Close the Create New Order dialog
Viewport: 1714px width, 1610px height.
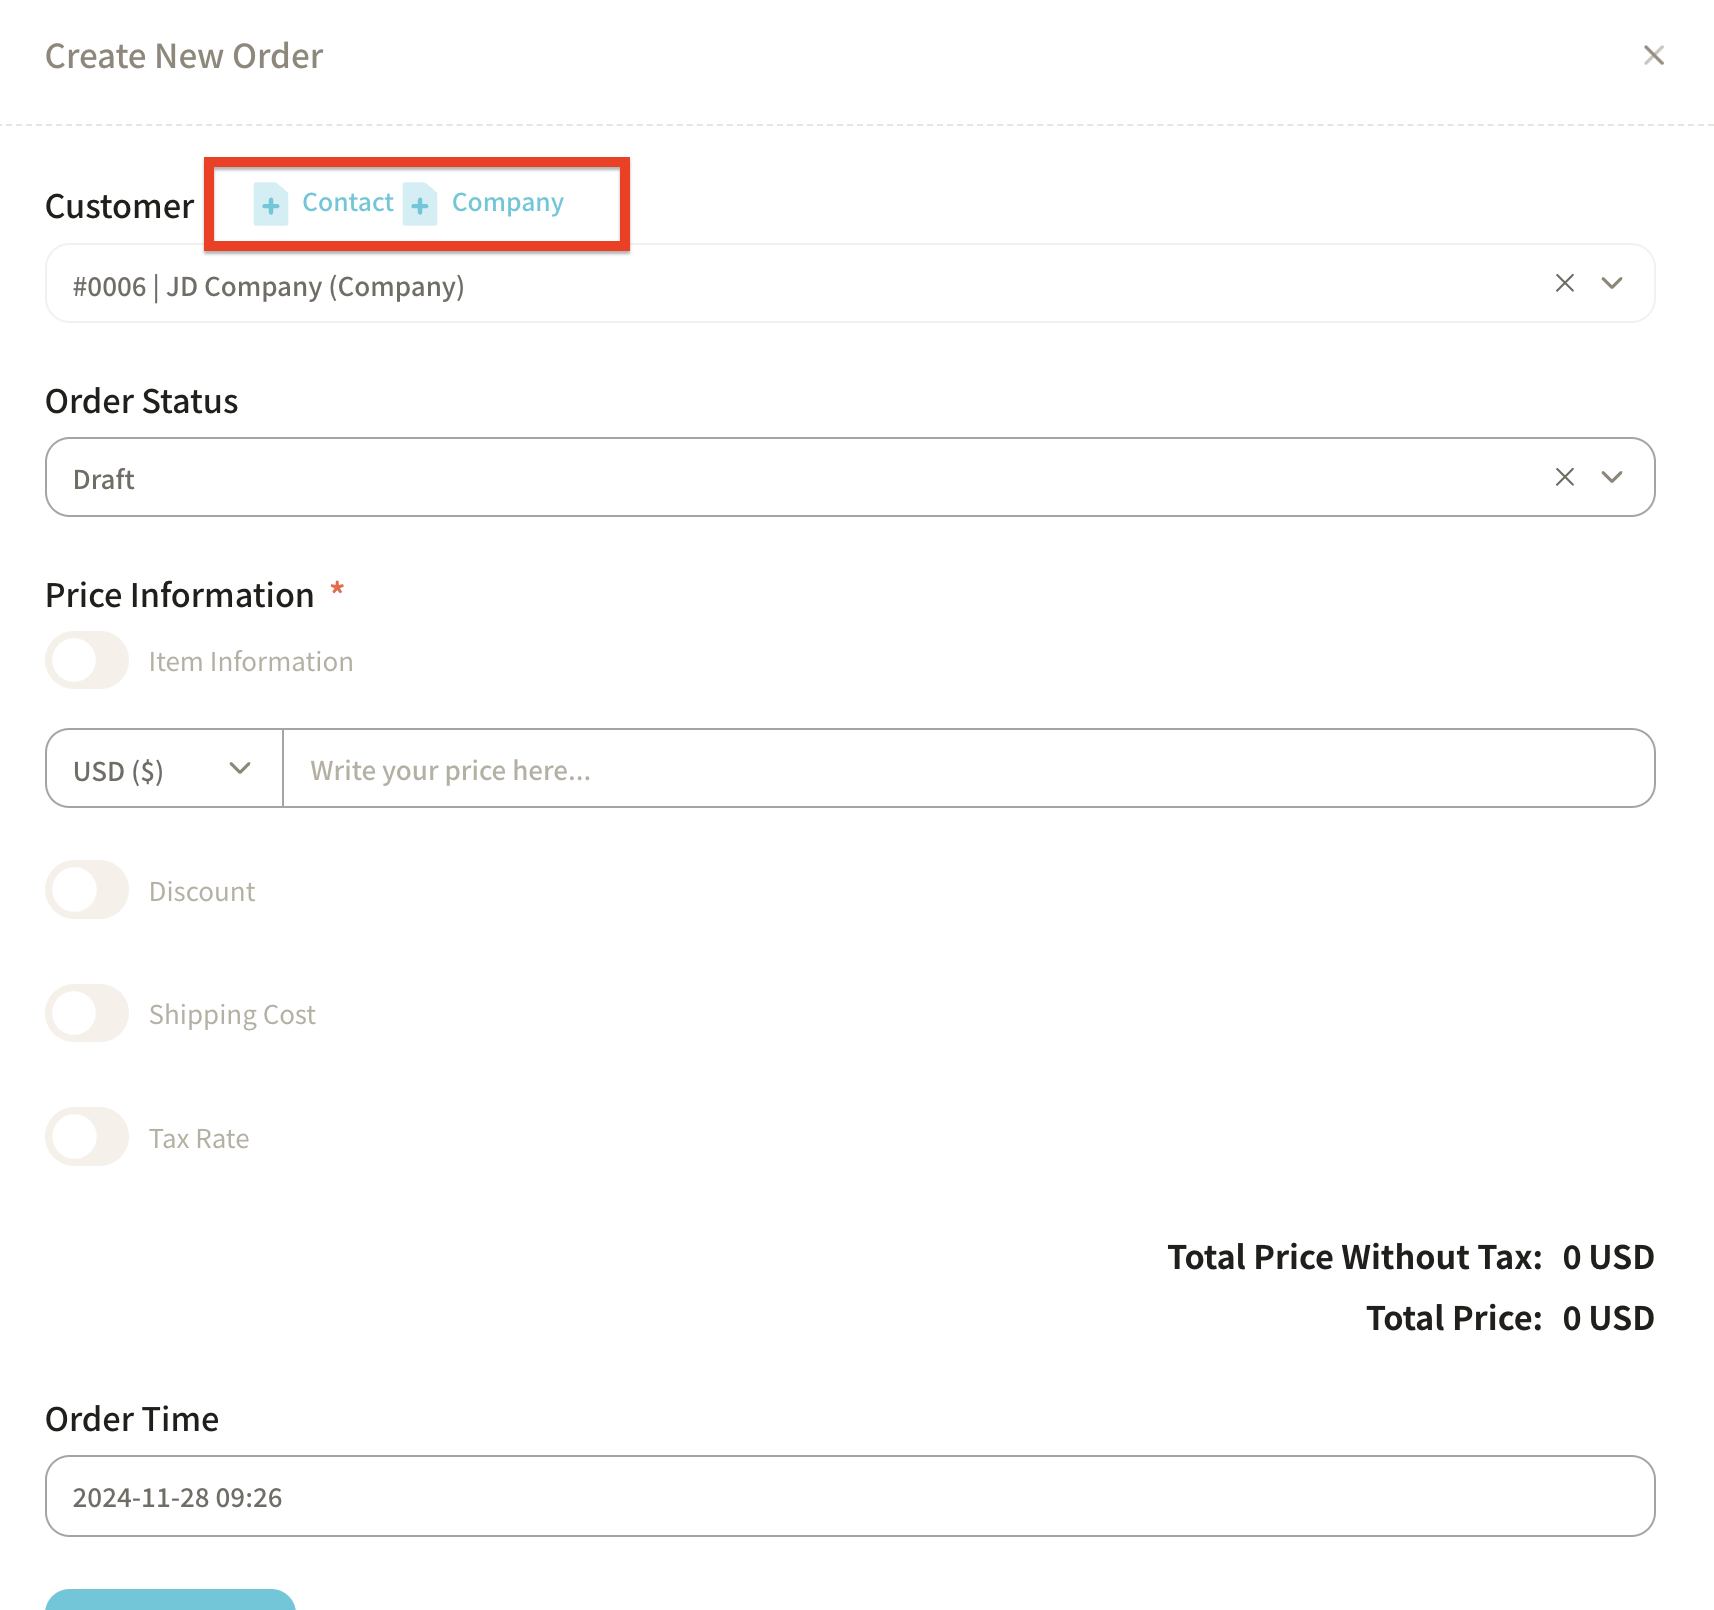tap(1653, 56)
